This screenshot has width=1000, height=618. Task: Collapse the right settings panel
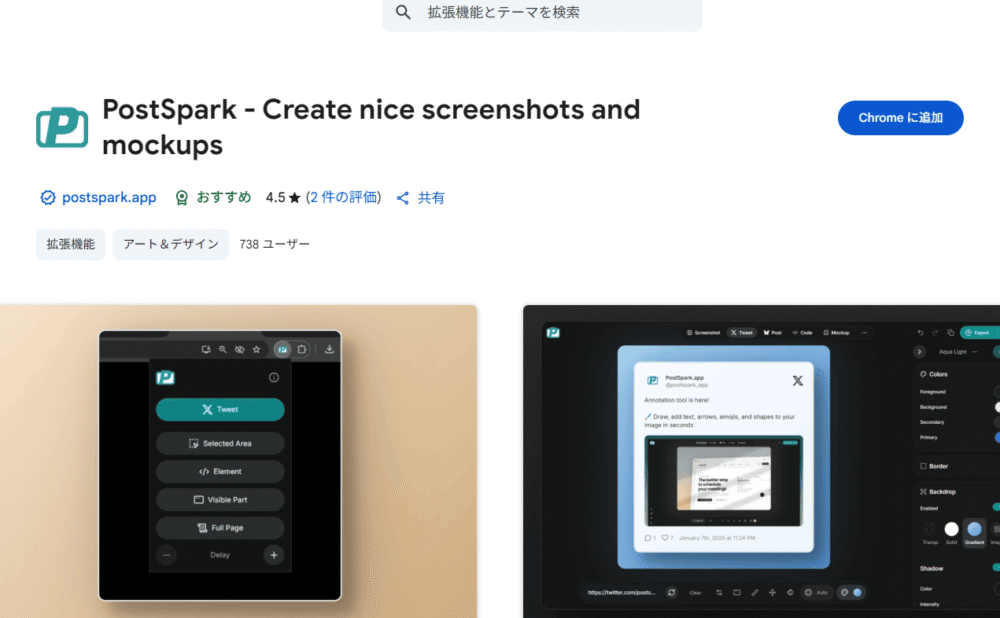coord(919,352)
